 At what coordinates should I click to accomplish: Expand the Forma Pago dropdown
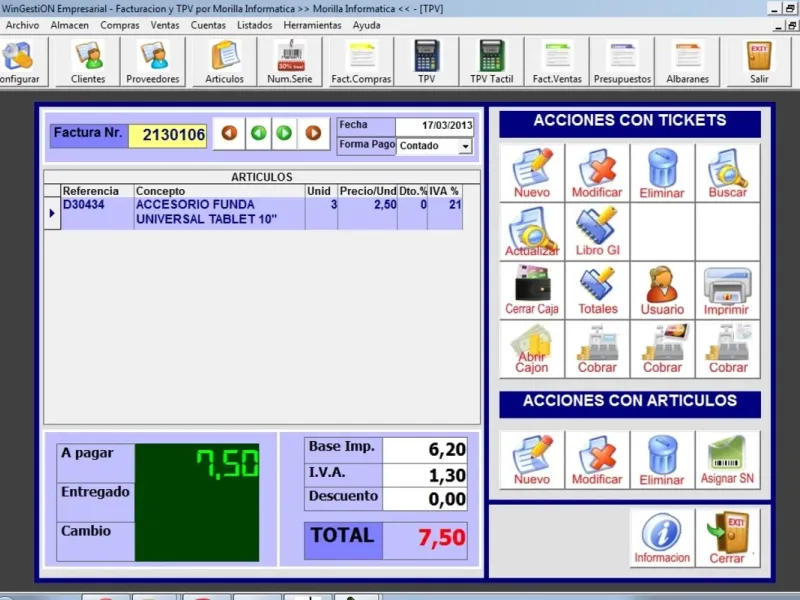[465, 146]
